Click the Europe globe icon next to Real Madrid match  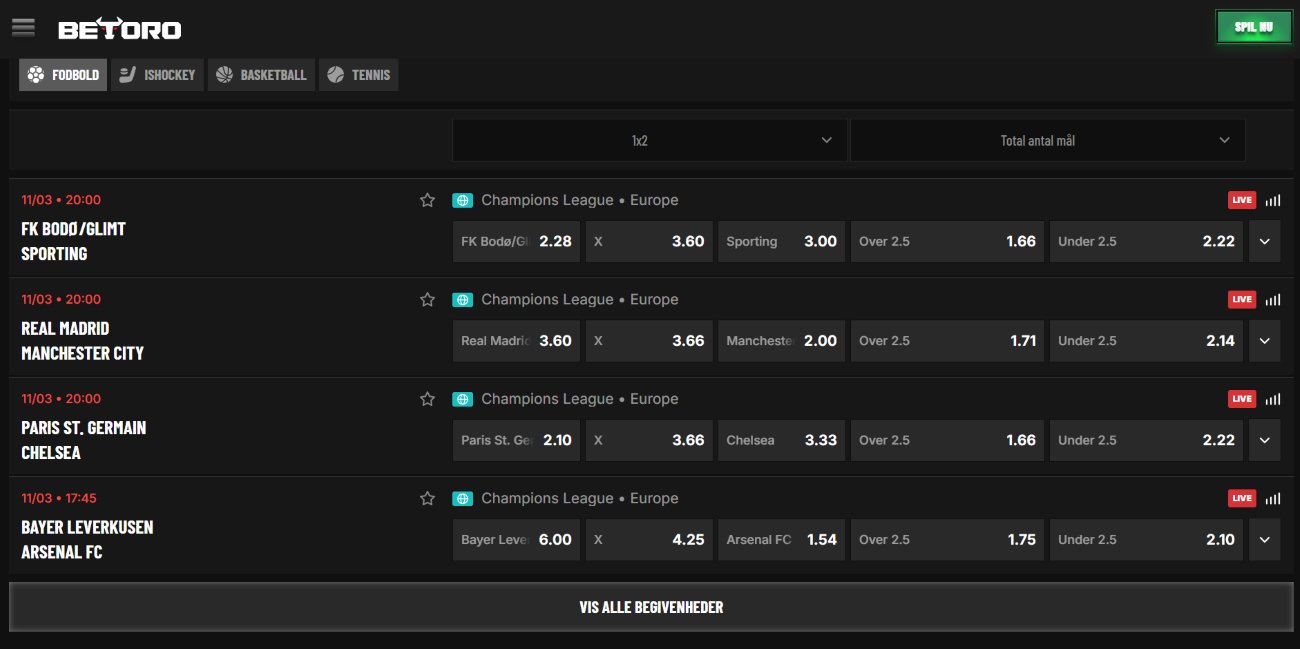tap(462, 299)
